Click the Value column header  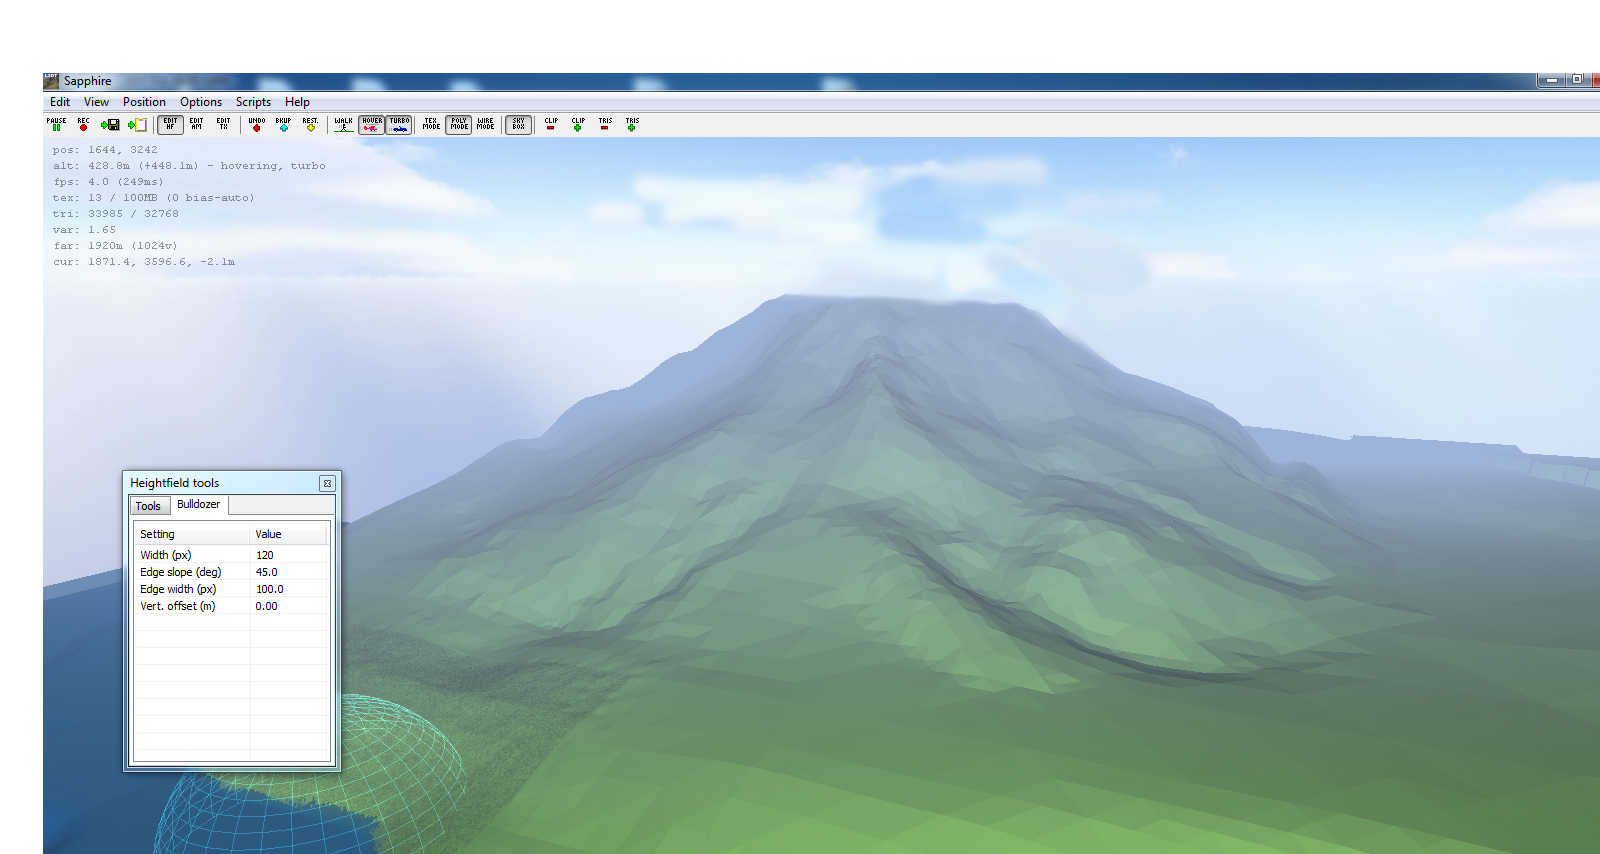coord(289,534)
